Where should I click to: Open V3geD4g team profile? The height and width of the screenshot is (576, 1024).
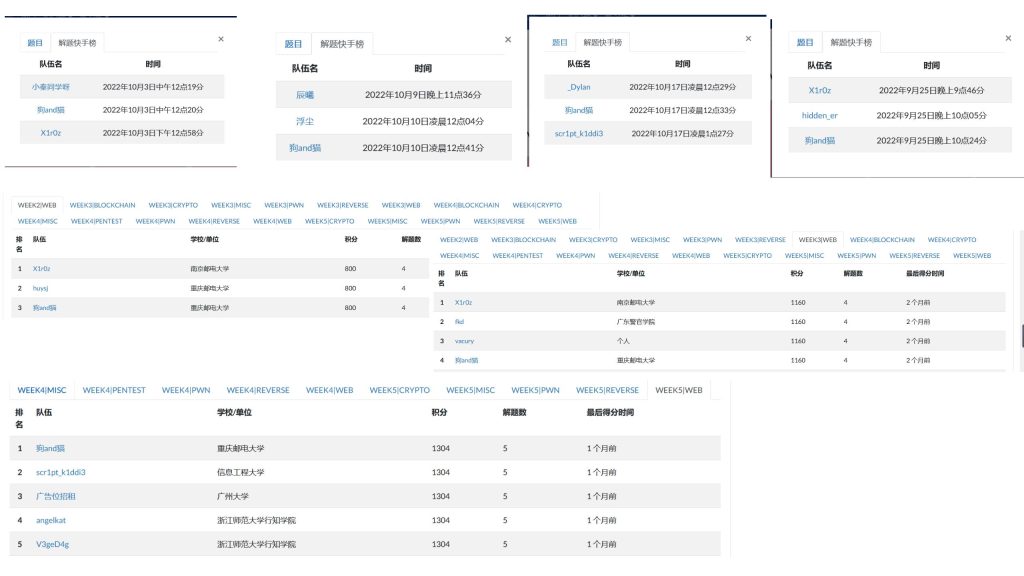click(52, 545)
